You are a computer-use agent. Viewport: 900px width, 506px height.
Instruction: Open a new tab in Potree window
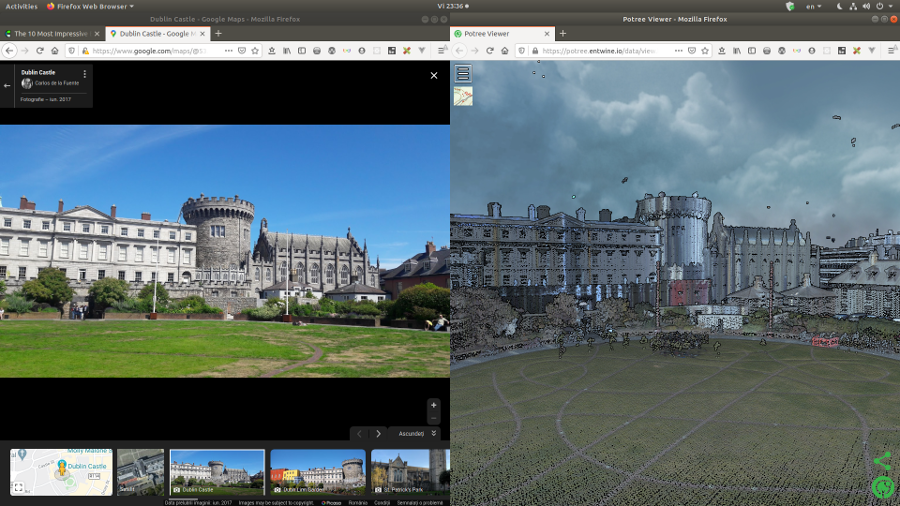tap(562, 34)
